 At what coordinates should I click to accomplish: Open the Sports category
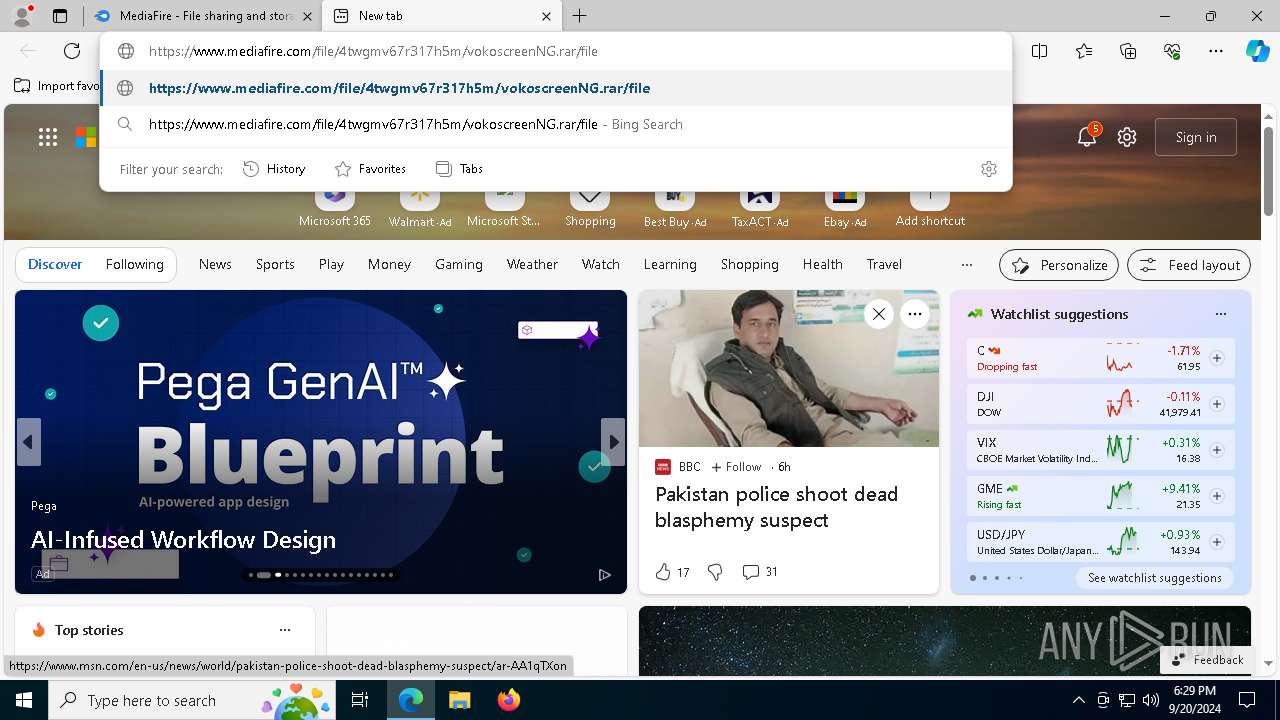coord(275,265)
